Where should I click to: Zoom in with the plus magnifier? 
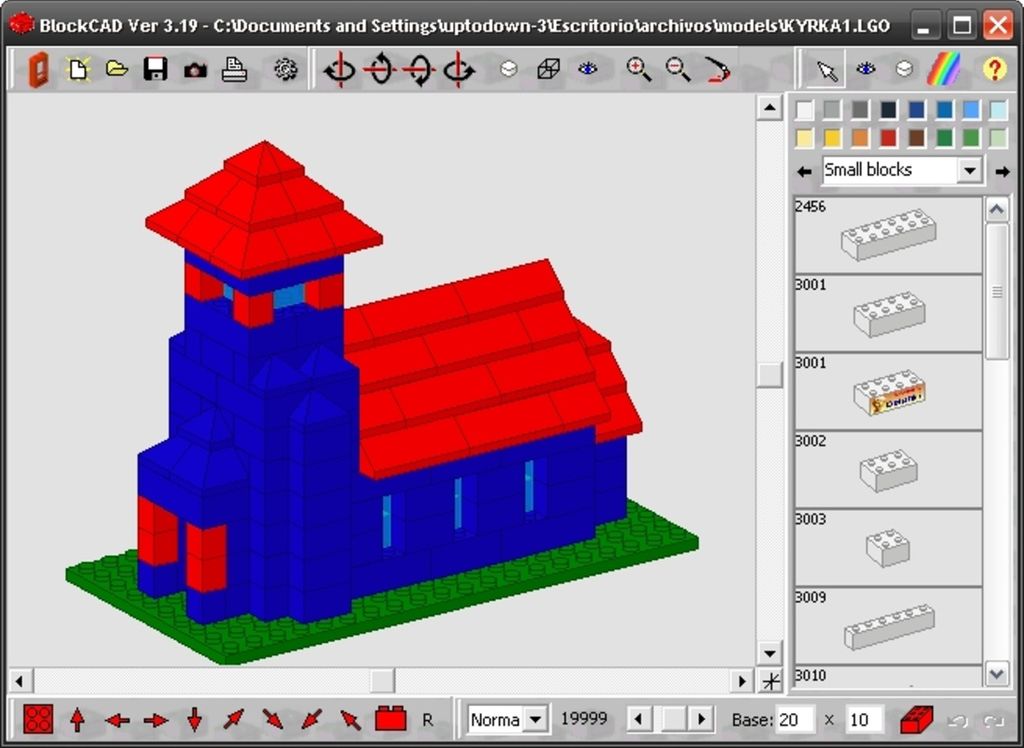tap(638, 69)
